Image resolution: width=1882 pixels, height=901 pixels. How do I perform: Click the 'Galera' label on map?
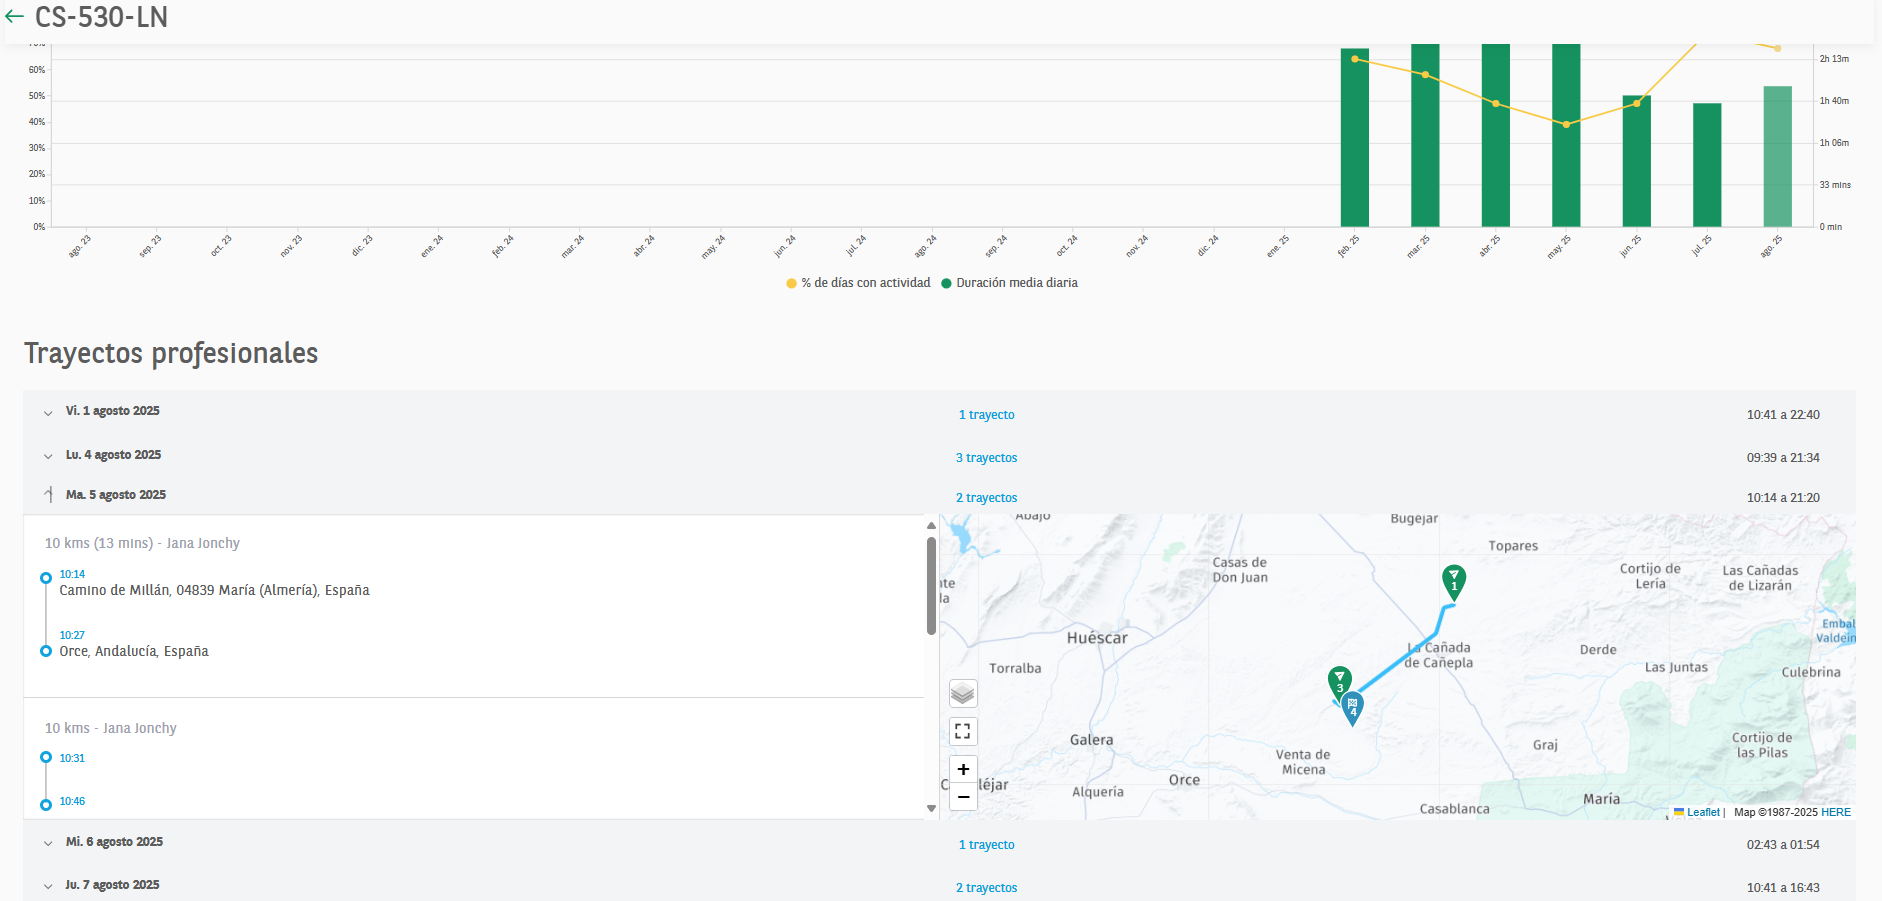1091,740
